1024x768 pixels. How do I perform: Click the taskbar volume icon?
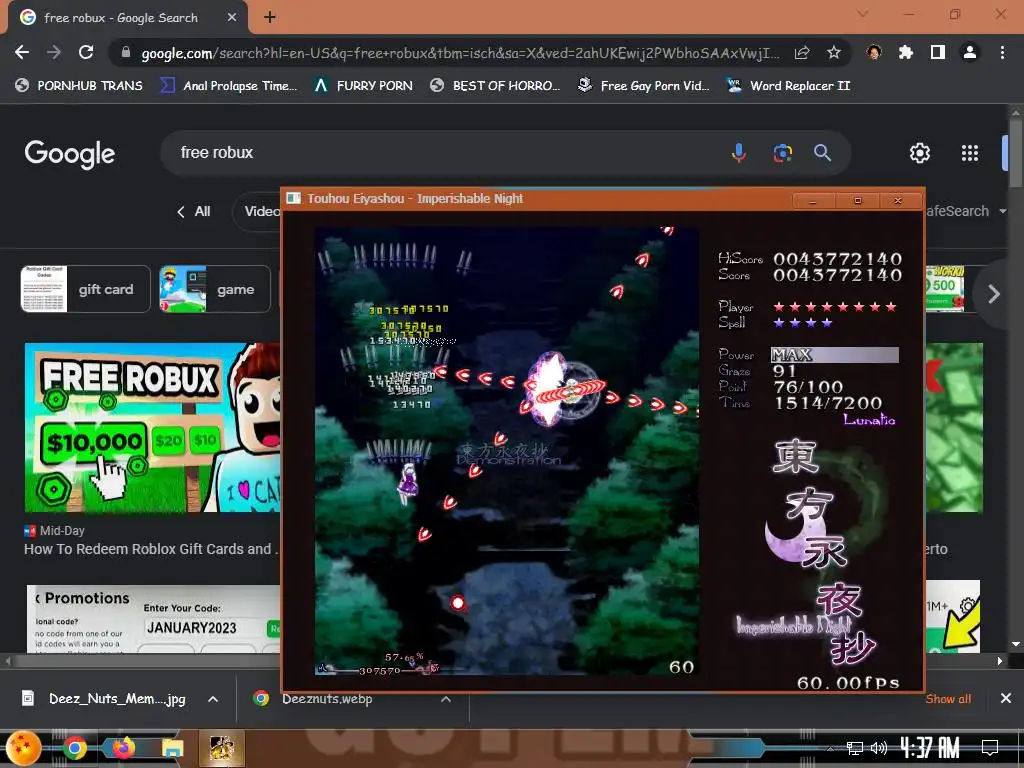[x=879, y=748]
